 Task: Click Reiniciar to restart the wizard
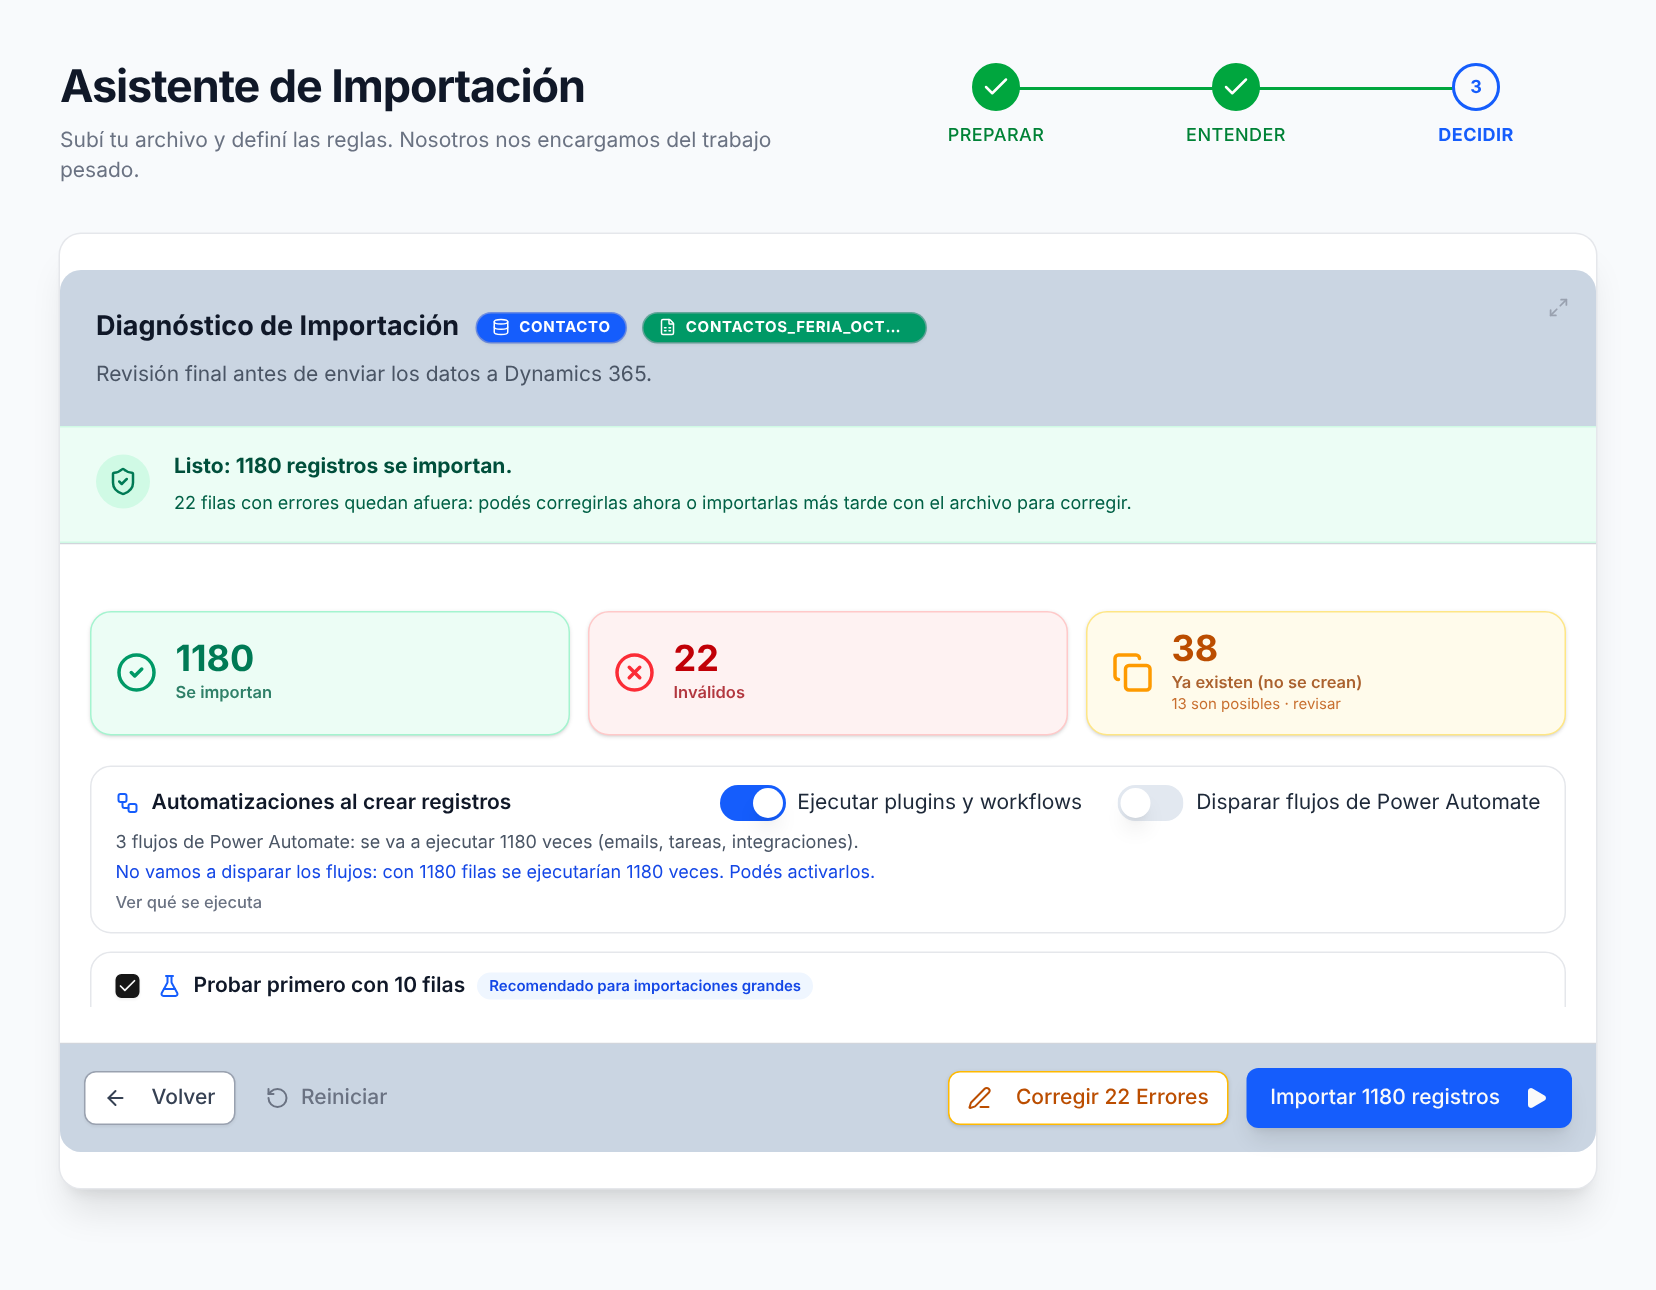coord(327,1098)
